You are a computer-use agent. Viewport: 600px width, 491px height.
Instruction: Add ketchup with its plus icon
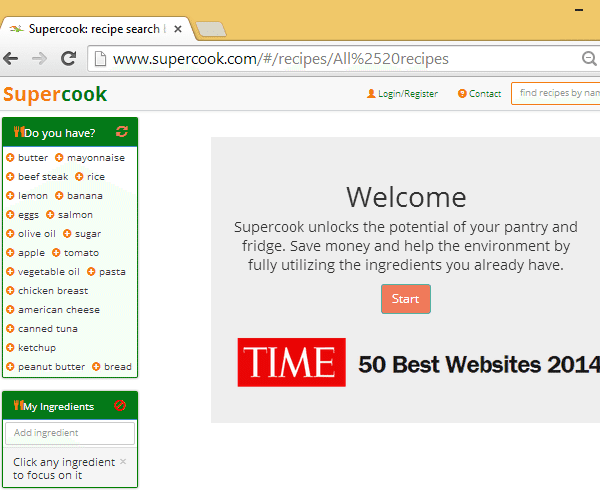pyautogui.click(x=10, y=347)
